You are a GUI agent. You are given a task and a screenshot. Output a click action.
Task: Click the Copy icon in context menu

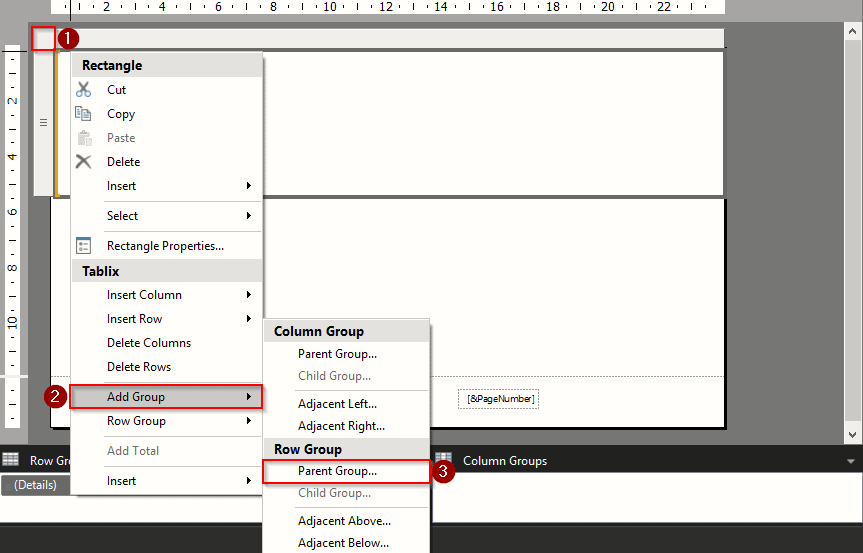(83, 113)
